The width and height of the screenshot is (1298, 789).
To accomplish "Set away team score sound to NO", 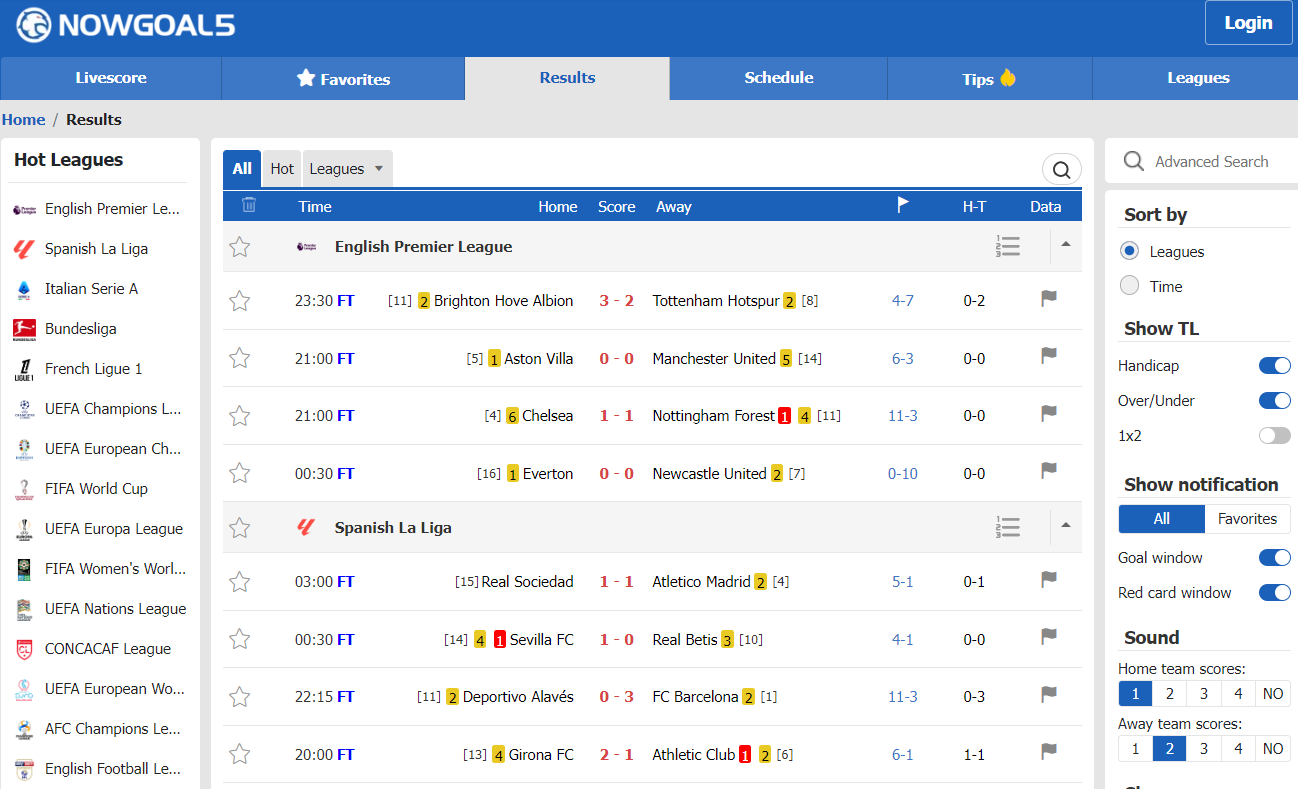I will point(1272,749).
